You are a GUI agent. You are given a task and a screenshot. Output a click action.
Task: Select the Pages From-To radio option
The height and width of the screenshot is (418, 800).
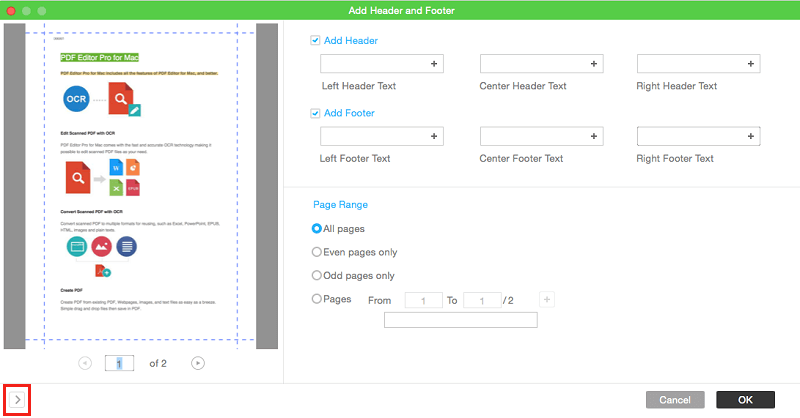(x=316, y=299)
